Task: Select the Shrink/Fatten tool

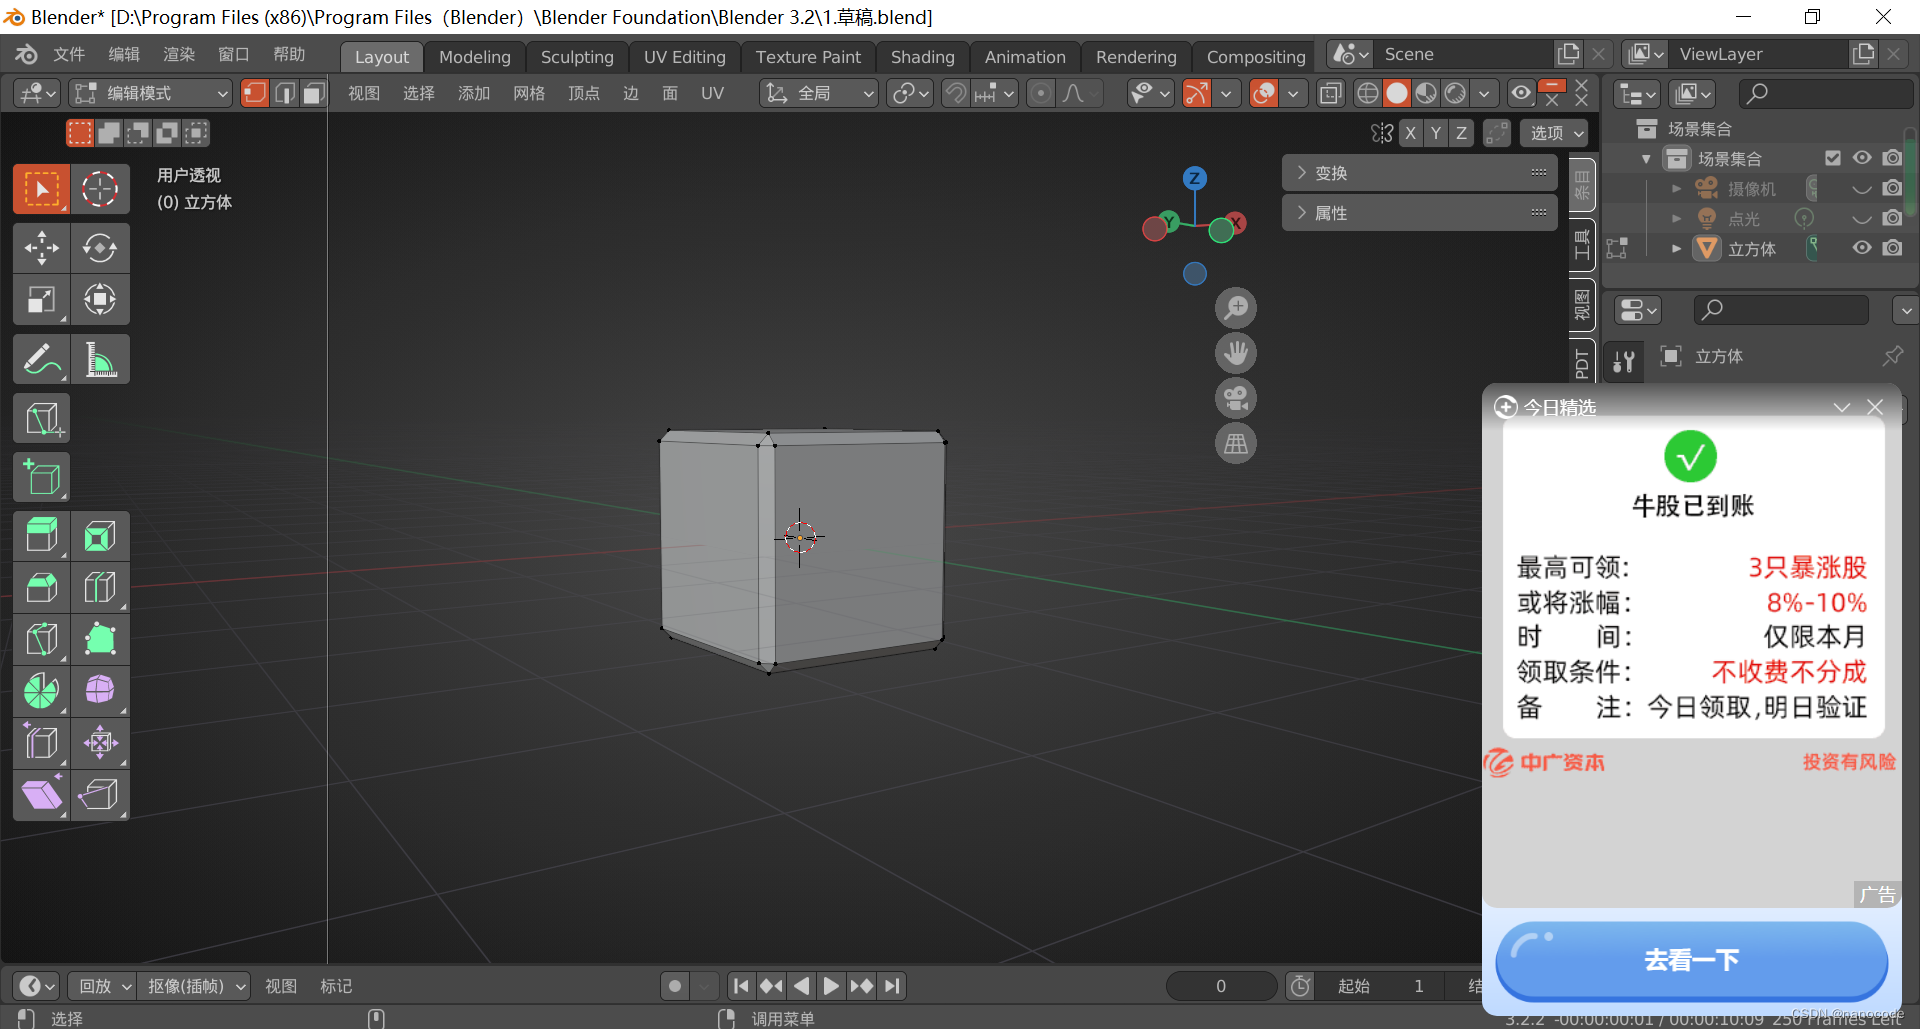Action: click(100, 743)
